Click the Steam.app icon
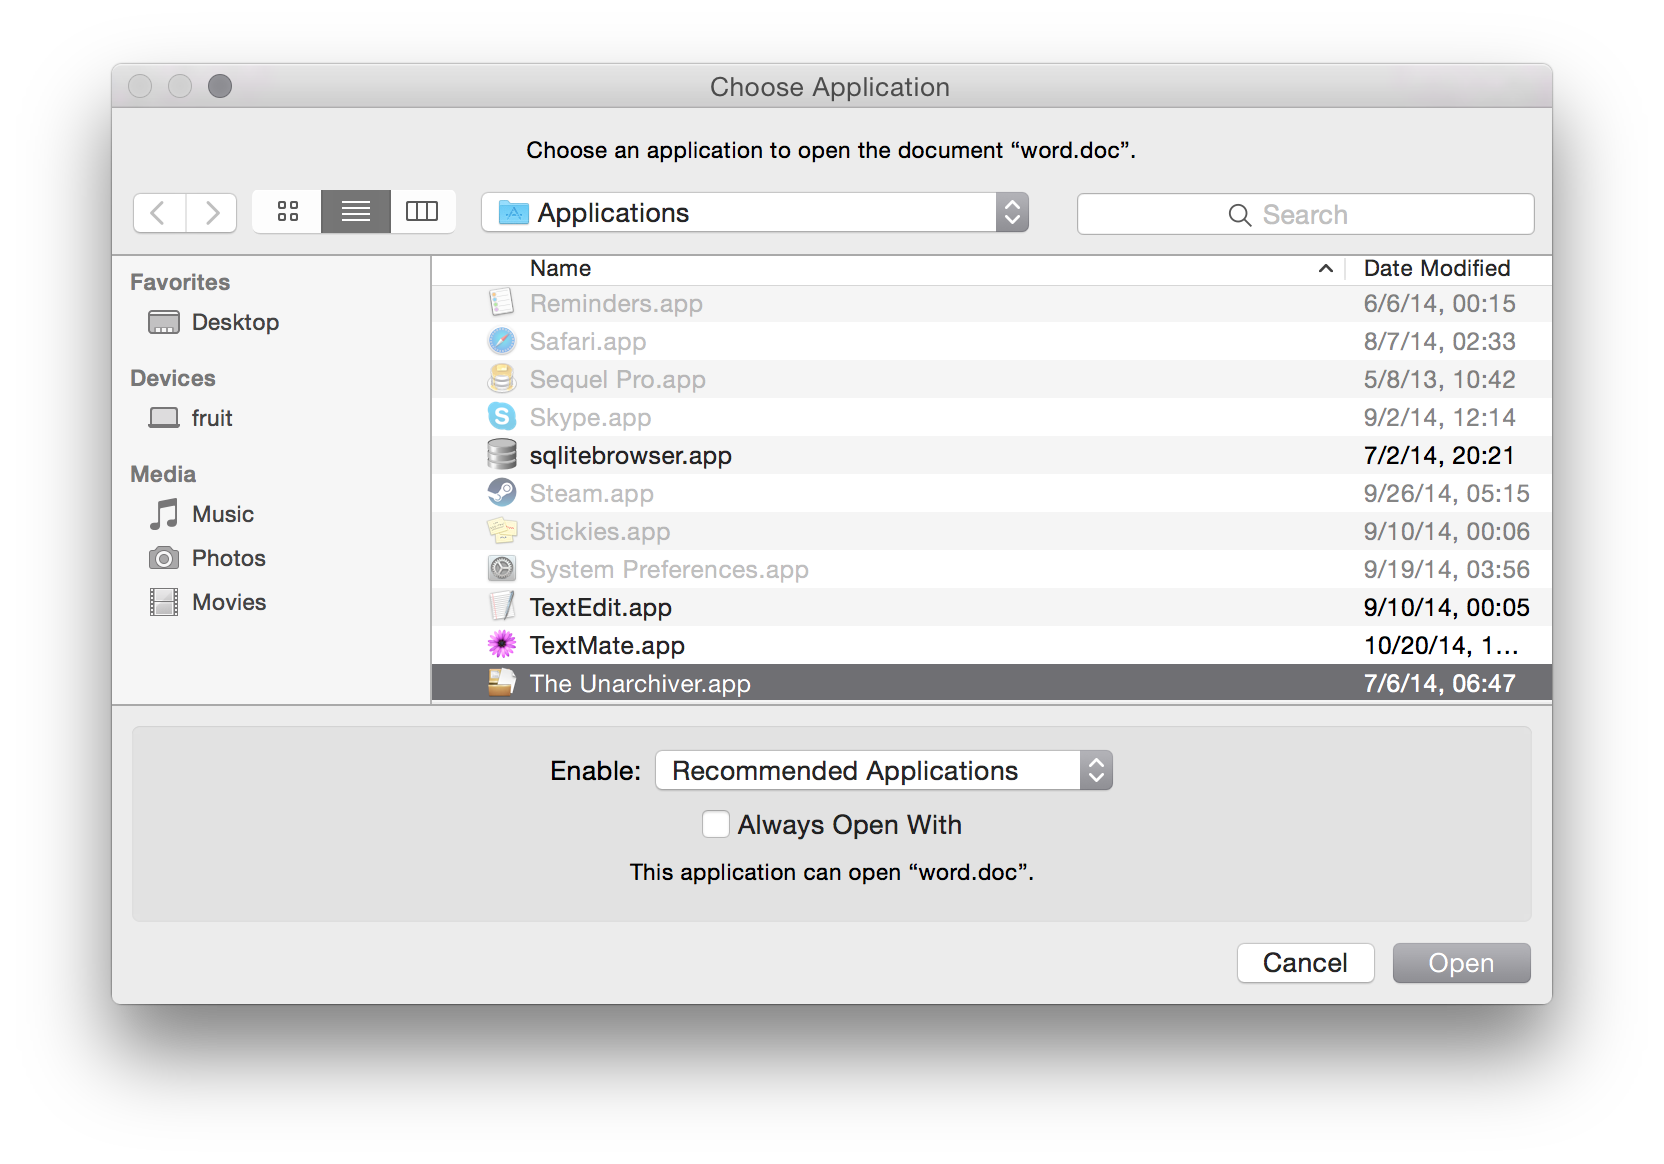Screen dimensions: 1664x1164 point(502,493)
